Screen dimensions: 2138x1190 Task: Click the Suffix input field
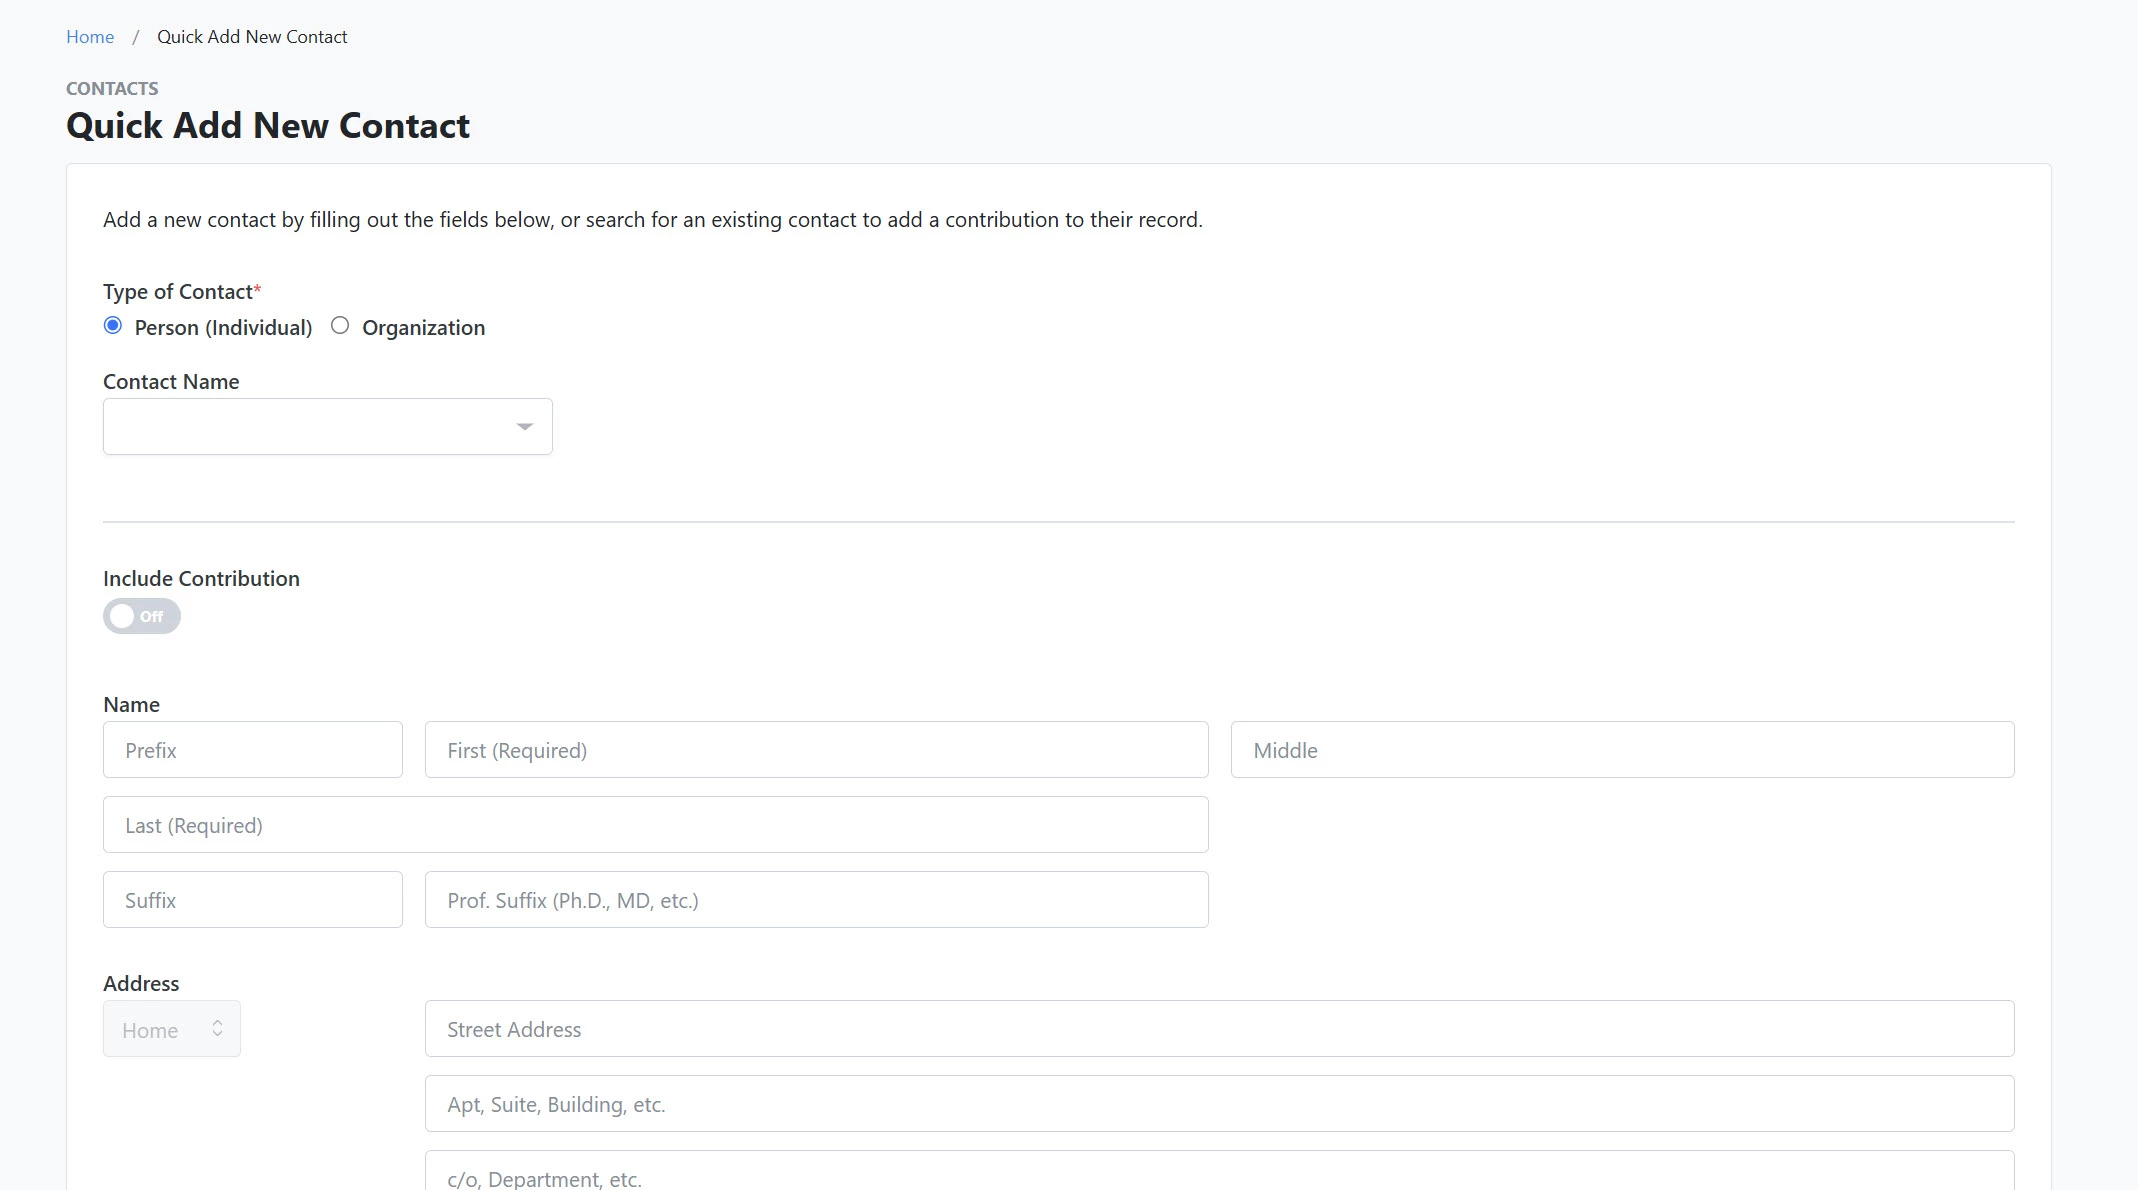tap(252, 900)
